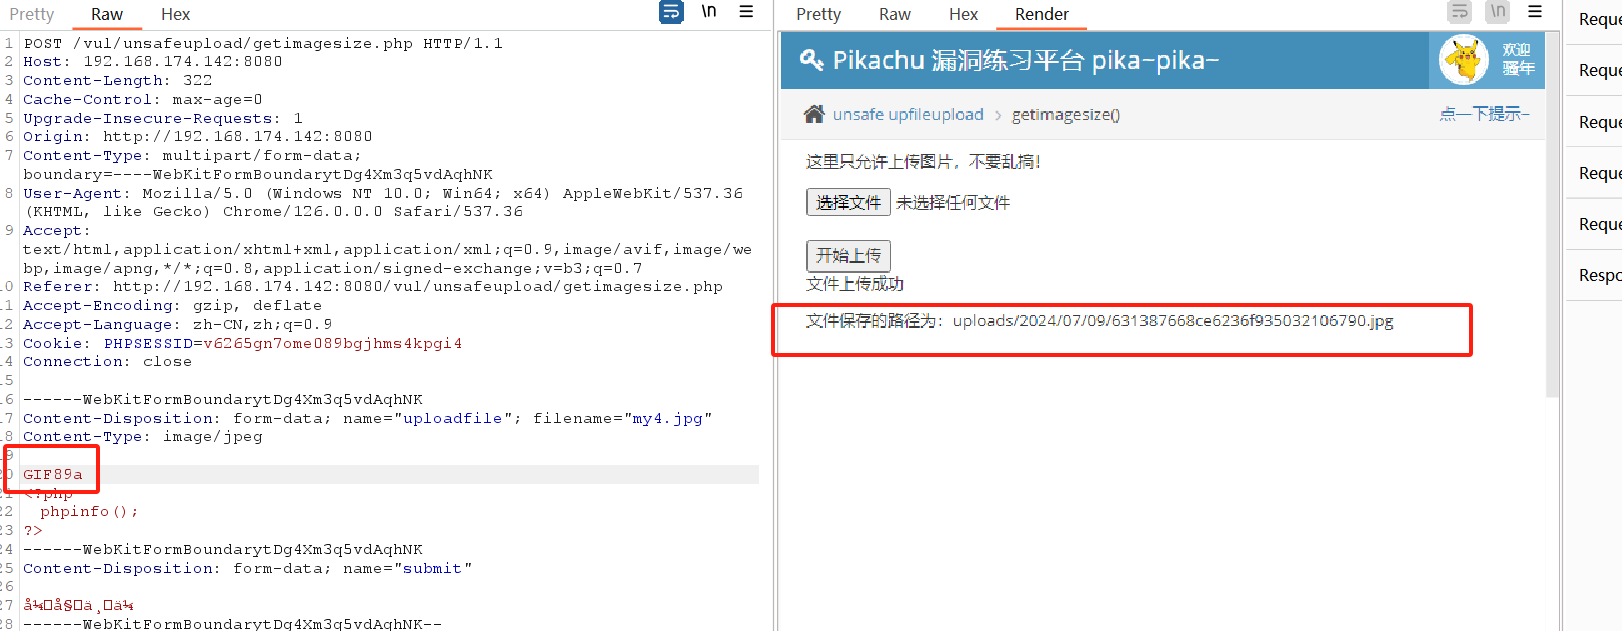Viewport: 1622px width, 631px height.
Task: Click the '开始上传' upload button
Action: (848, 255)
